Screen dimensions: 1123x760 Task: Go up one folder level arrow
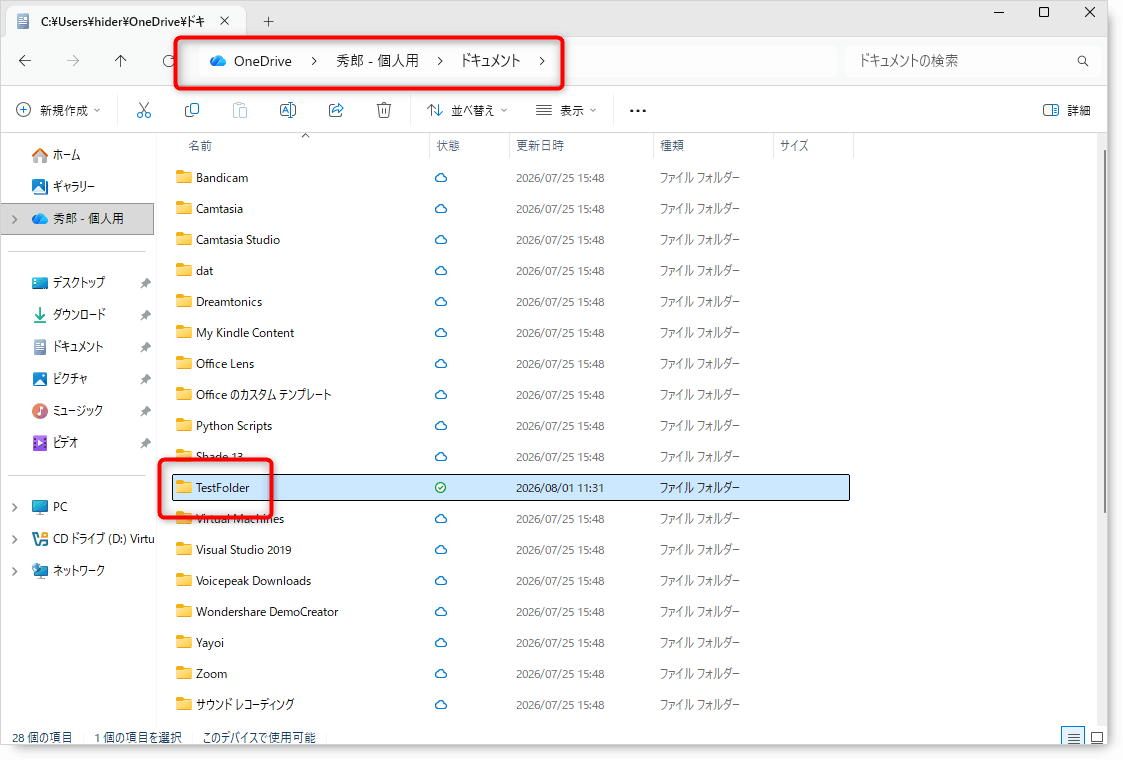click(x=120, y=61)
